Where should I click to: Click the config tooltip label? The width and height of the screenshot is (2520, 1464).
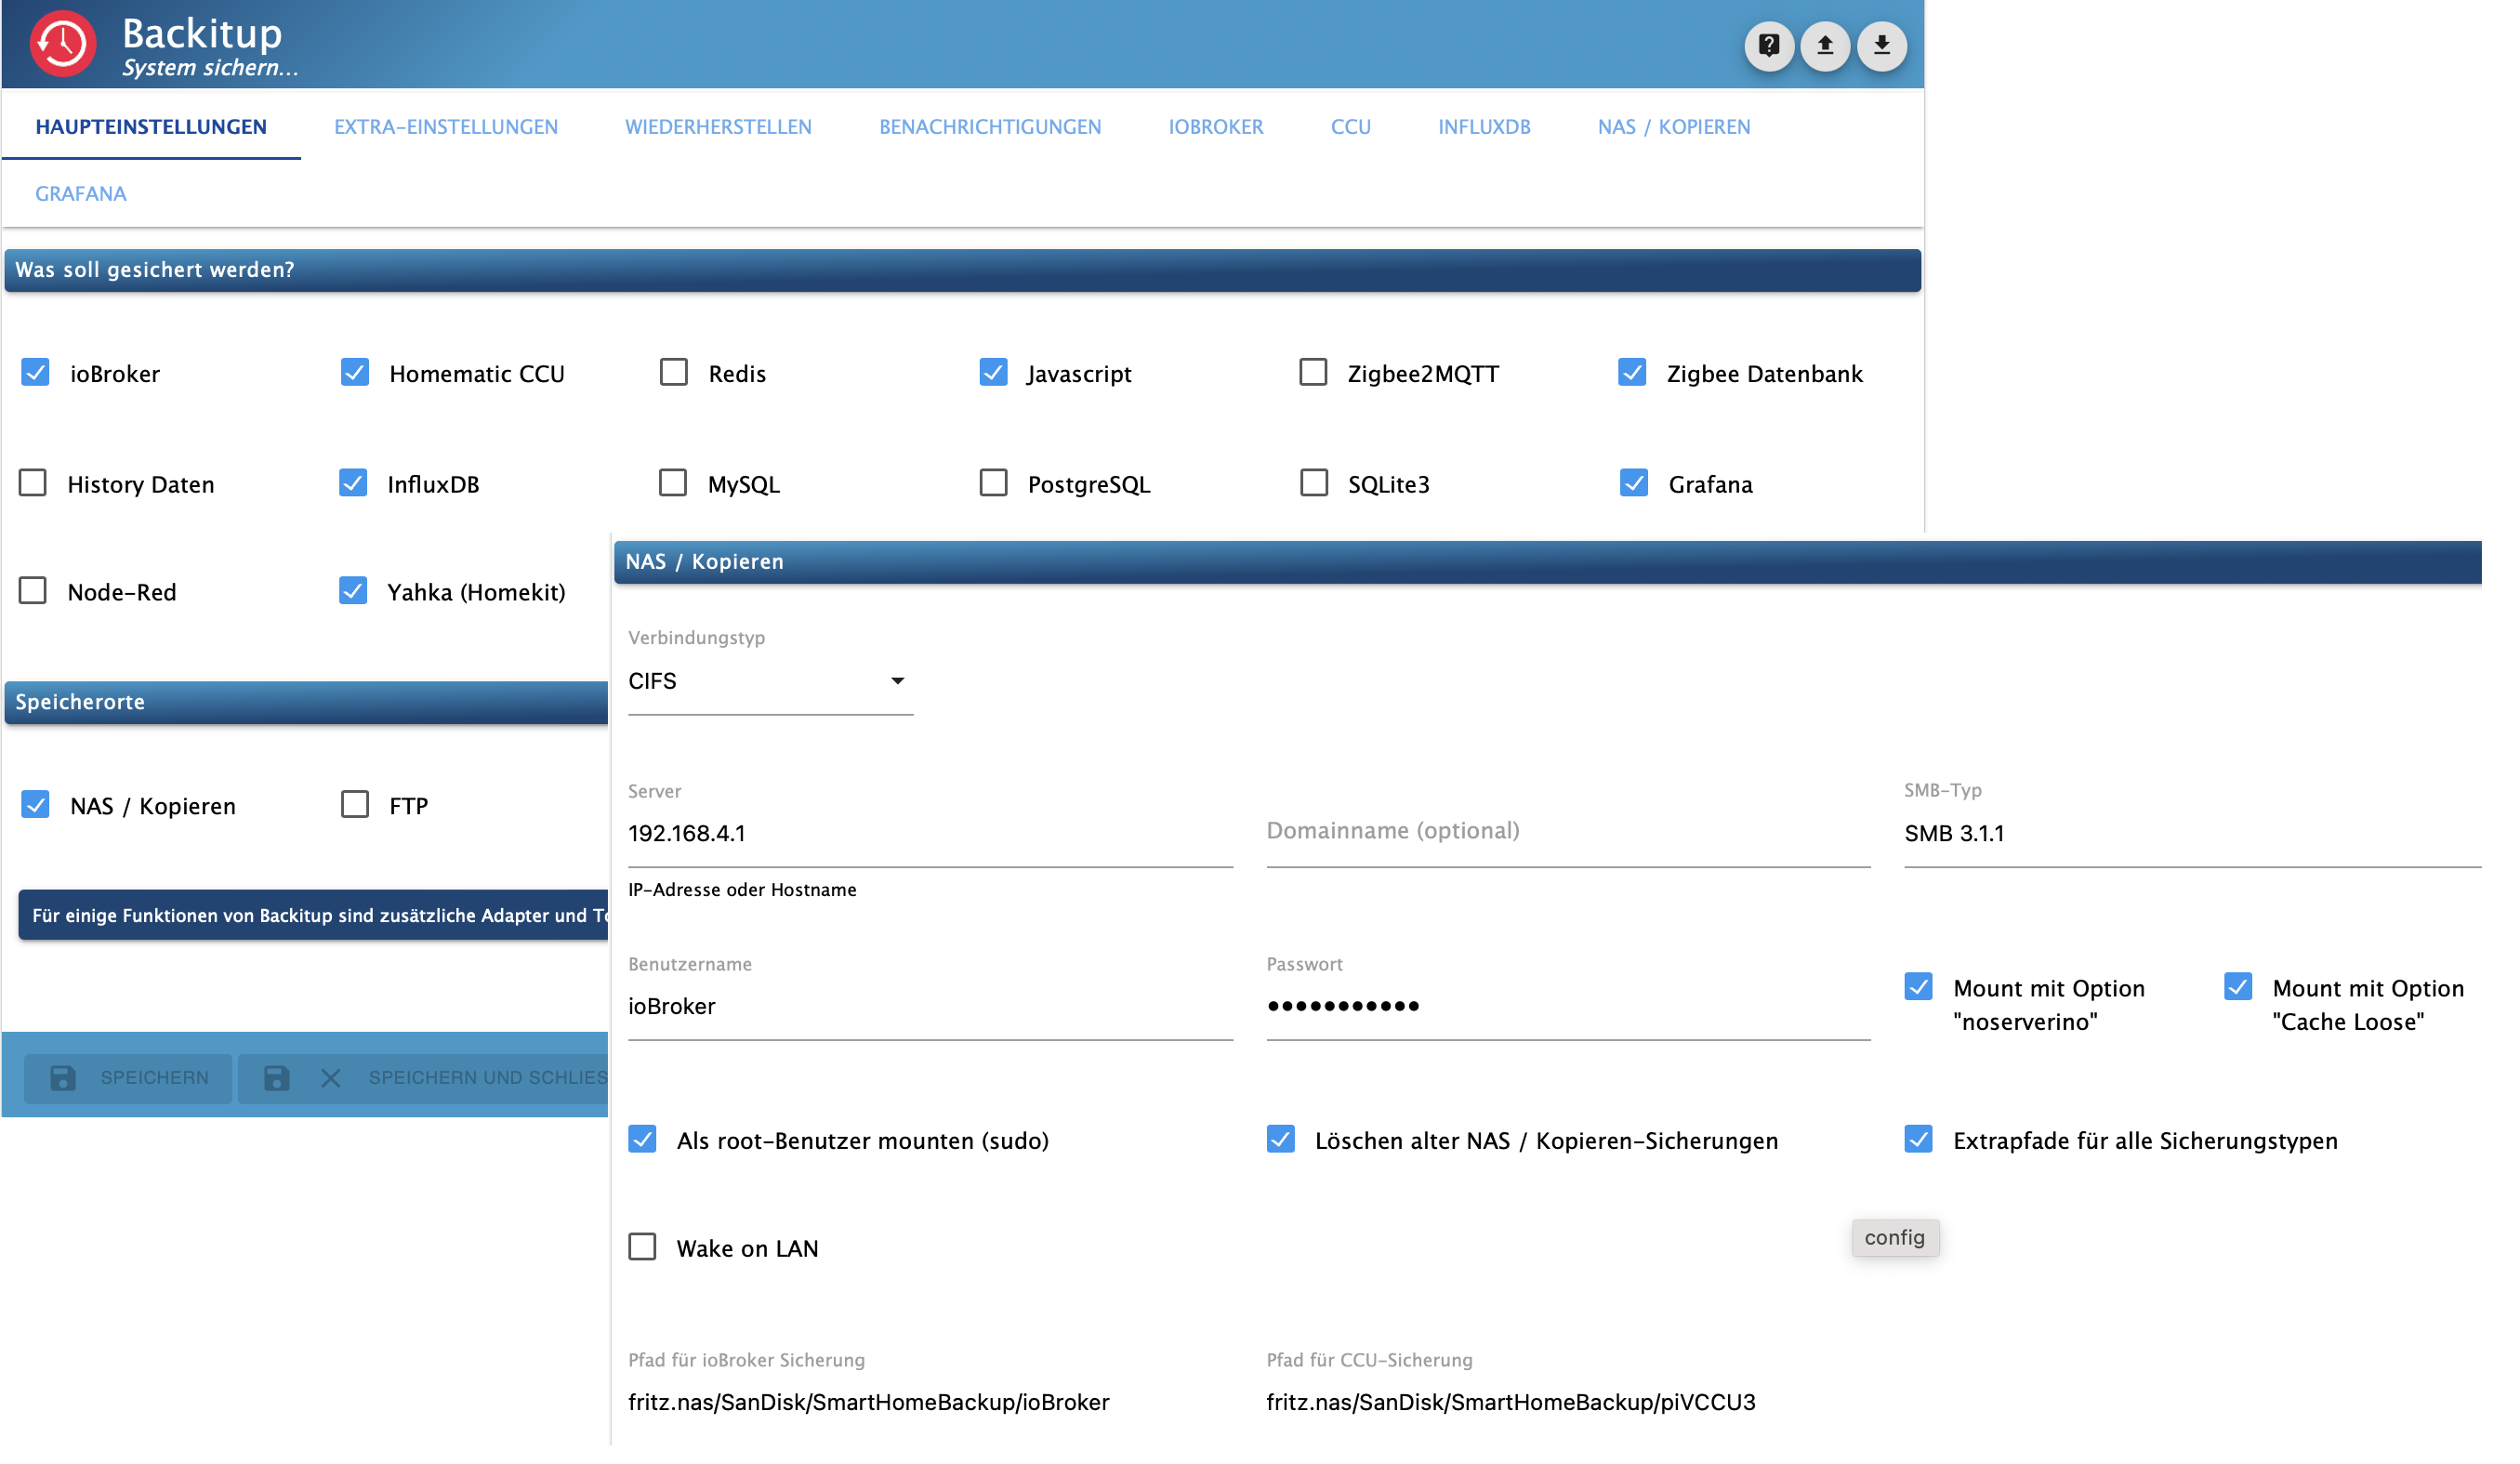point(1894,1238)
